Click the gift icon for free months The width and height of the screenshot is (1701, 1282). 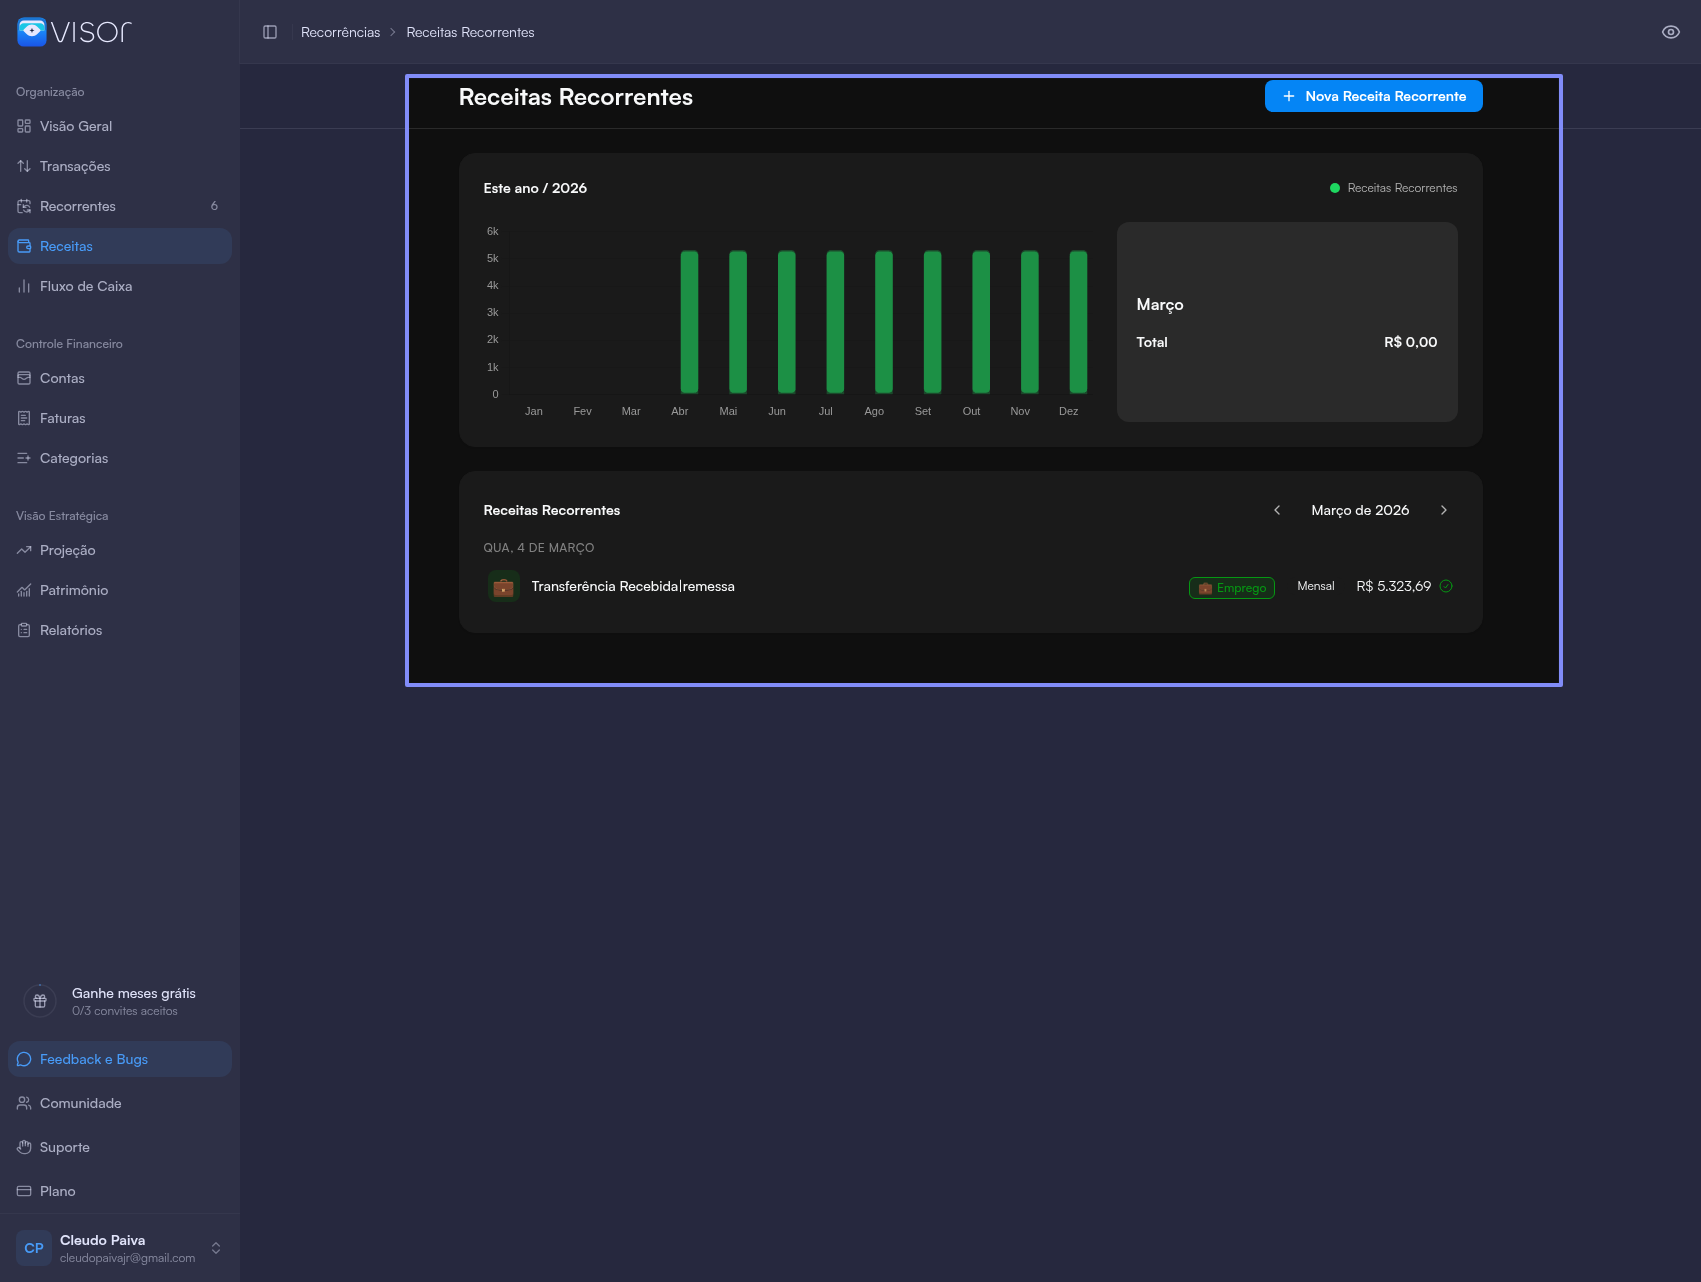tap(40, 1001)
